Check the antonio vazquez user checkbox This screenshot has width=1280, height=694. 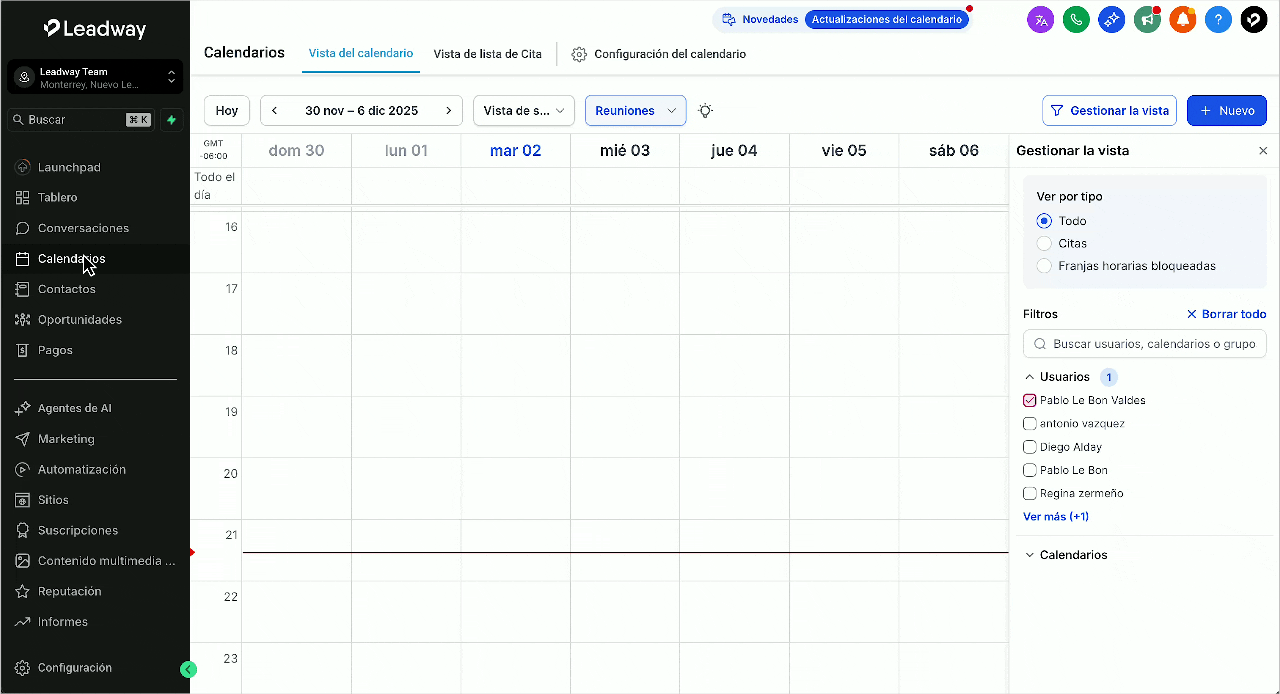[x=1030, y=424]
